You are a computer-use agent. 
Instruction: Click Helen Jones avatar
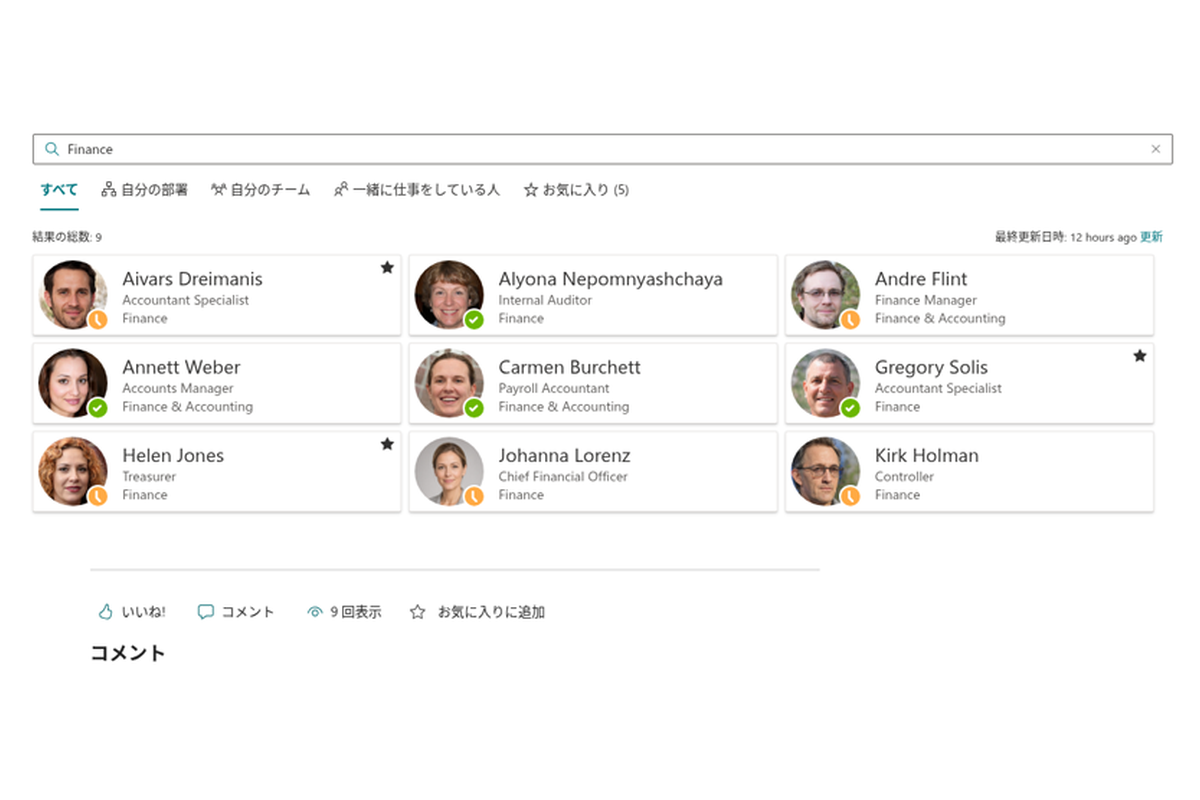pyautogui.click(x=72, y=470)
